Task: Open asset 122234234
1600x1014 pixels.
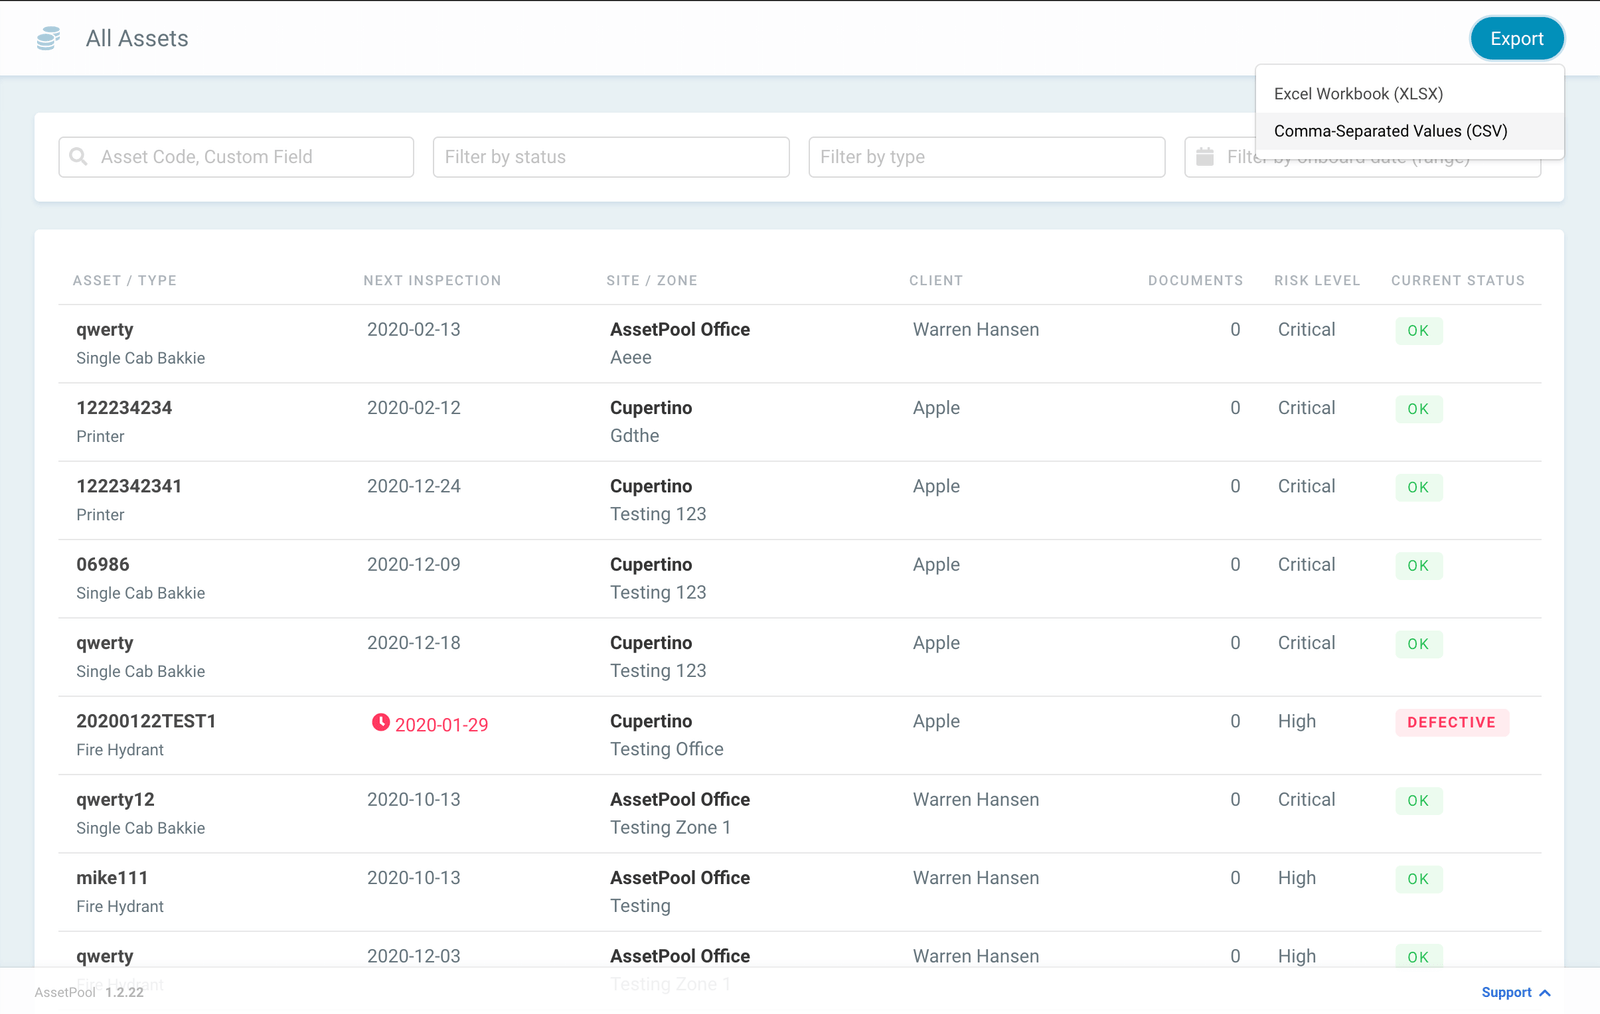Action: coord(124,408)
